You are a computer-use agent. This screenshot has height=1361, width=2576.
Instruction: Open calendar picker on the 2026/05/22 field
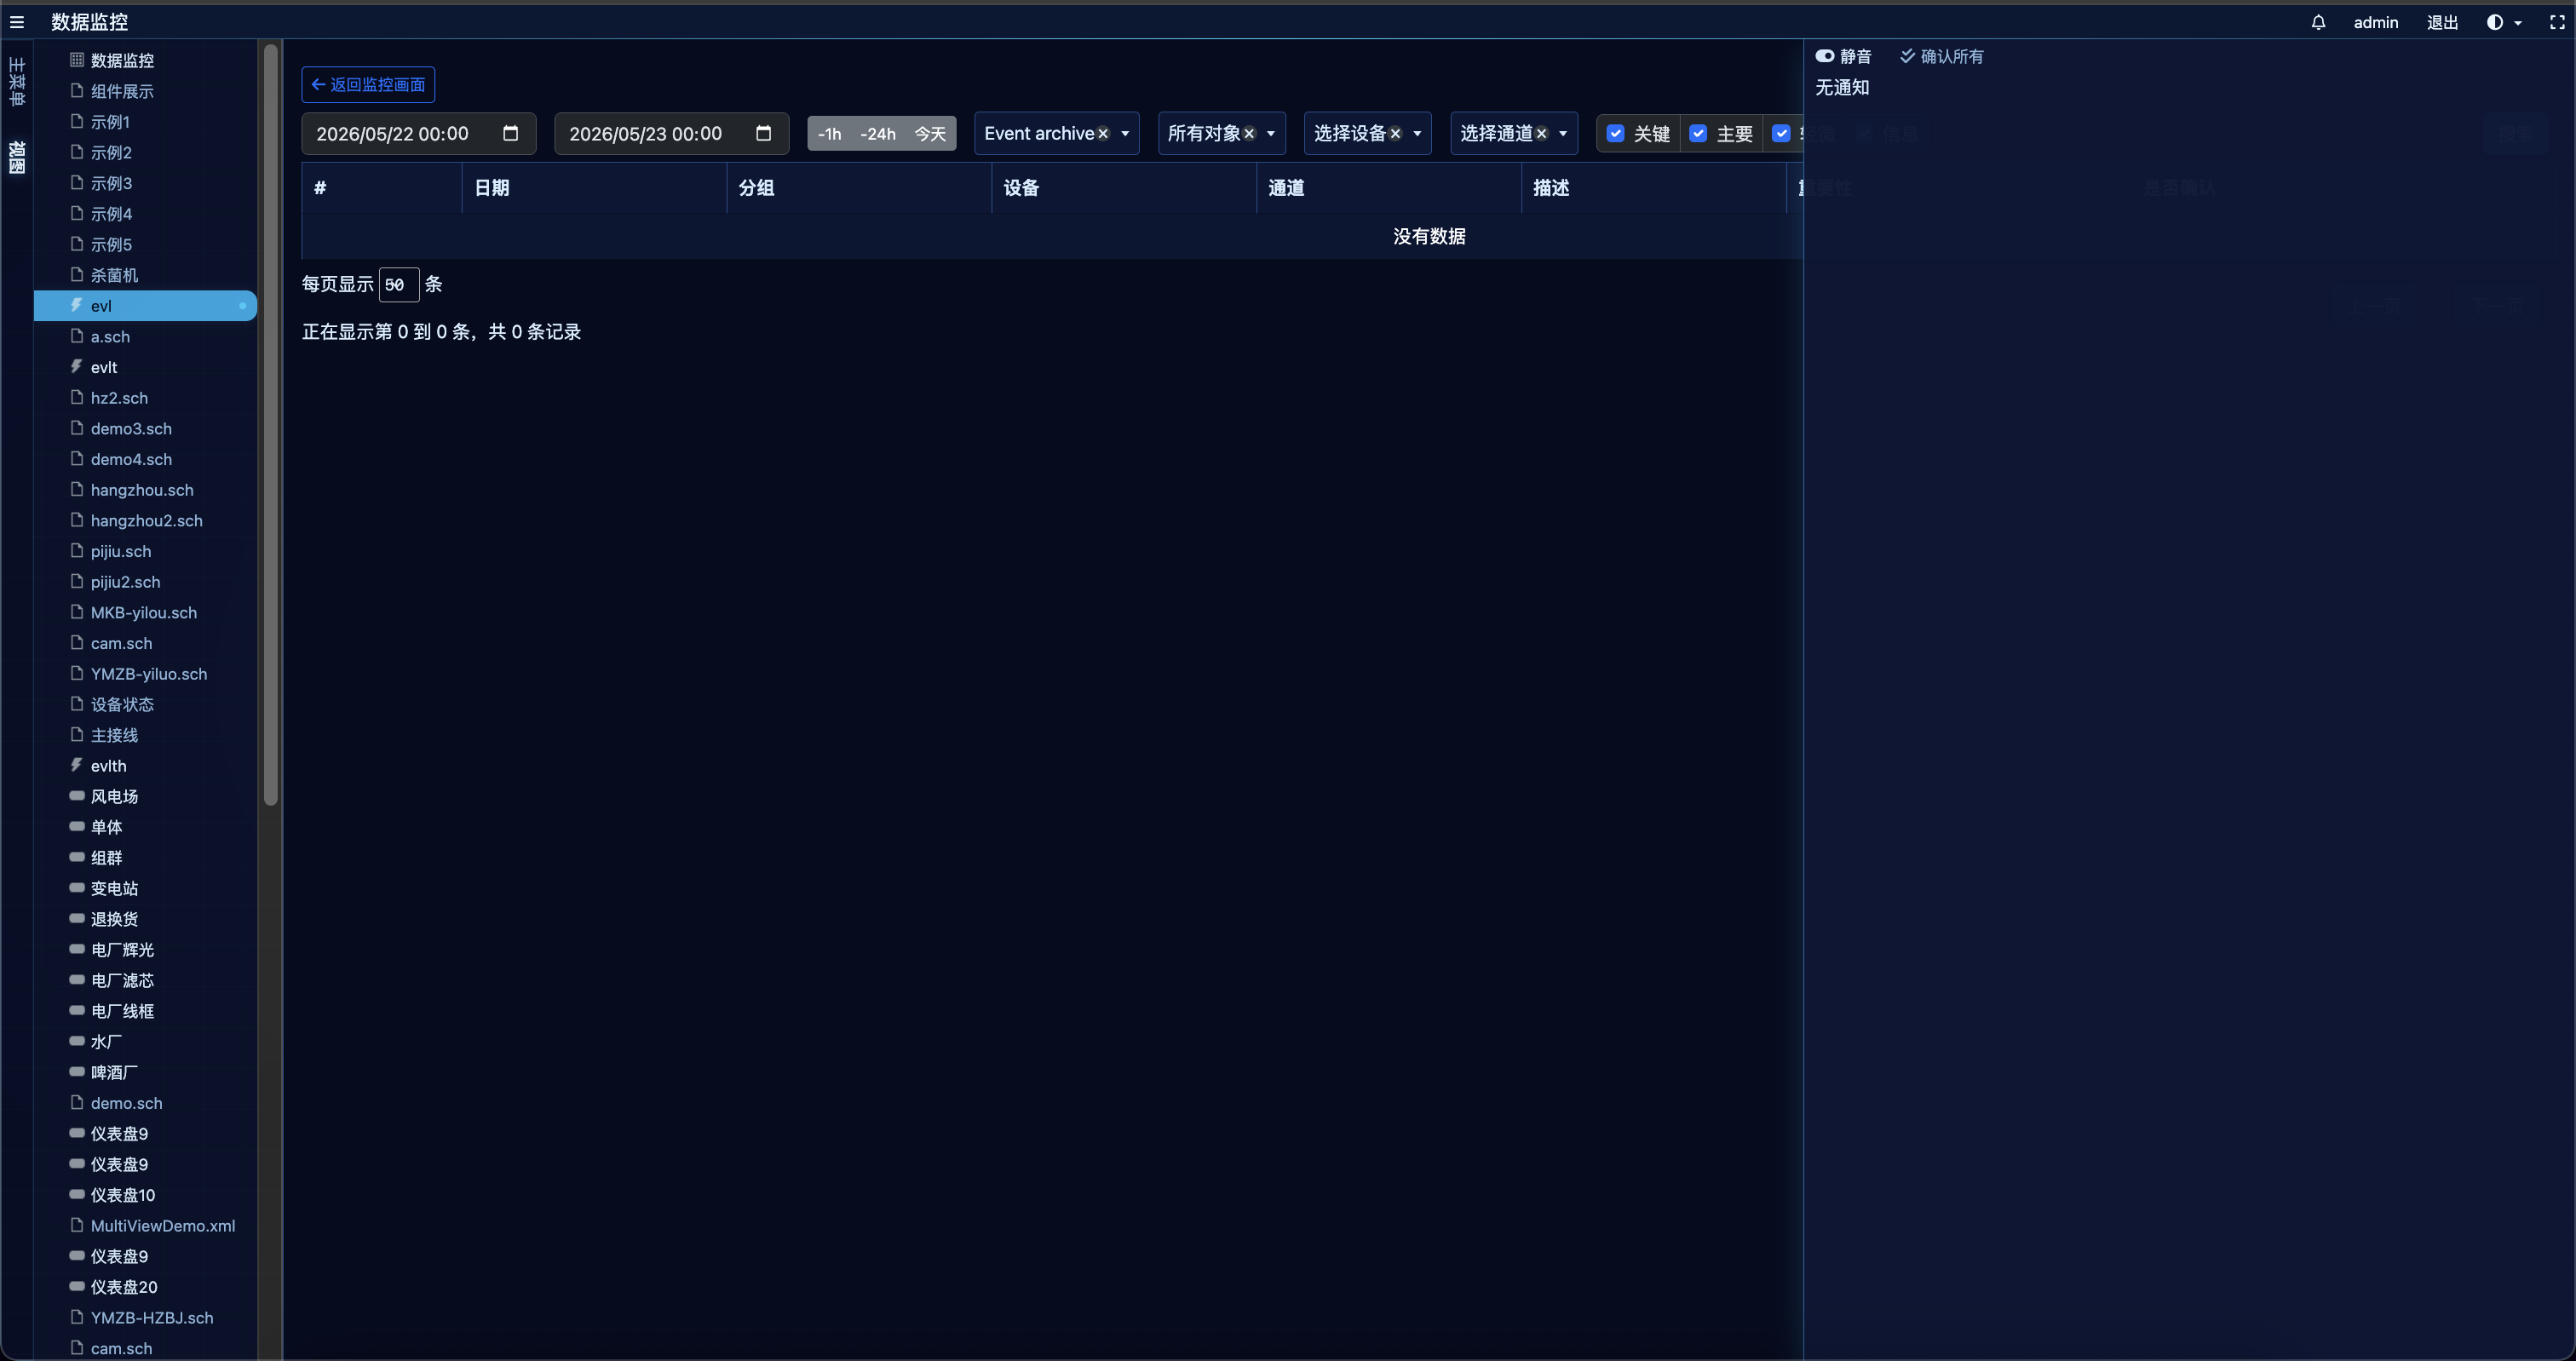coord(511,133)
